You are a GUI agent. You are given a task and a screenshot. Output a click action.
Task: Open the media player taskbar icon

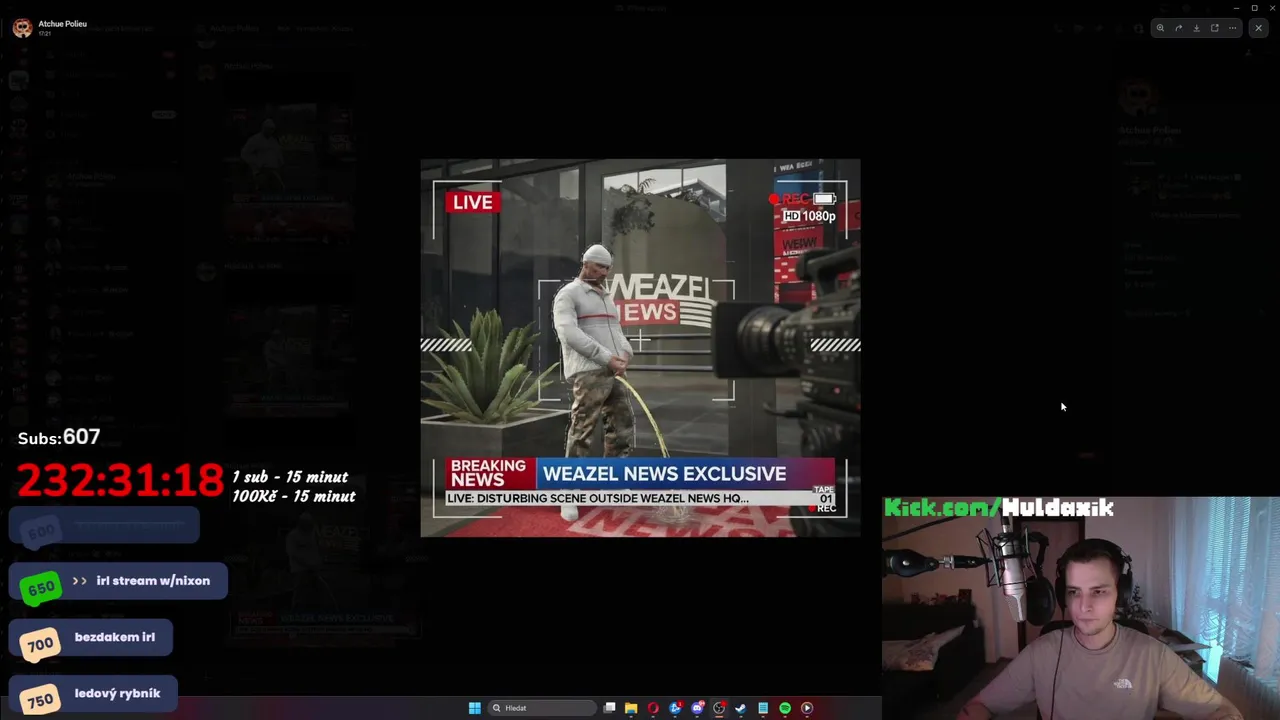pyautogui.click(x=807, y=708)
